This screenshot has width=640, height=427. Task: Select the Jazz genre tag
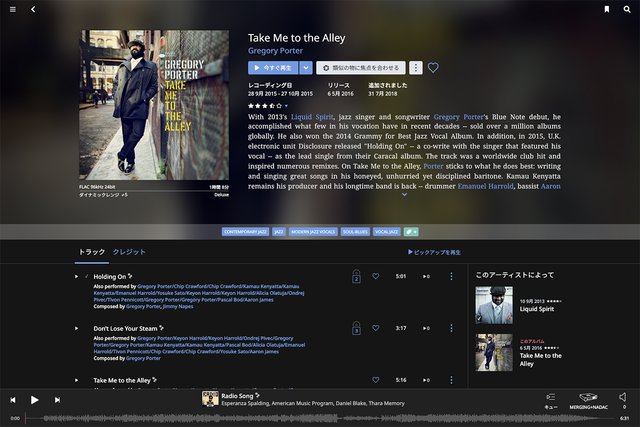click(279, 232)
